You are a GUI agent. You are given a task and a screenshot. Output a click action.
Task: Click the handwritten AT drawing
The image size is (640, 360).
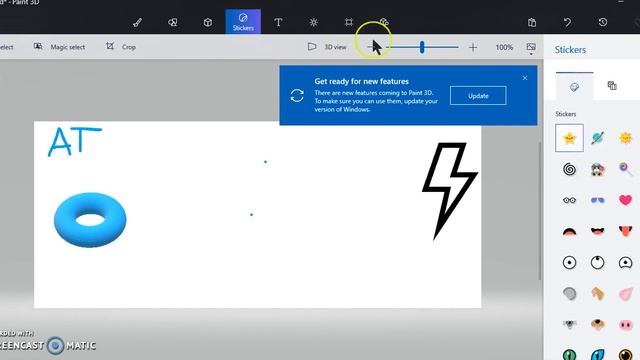coord(74,142)
